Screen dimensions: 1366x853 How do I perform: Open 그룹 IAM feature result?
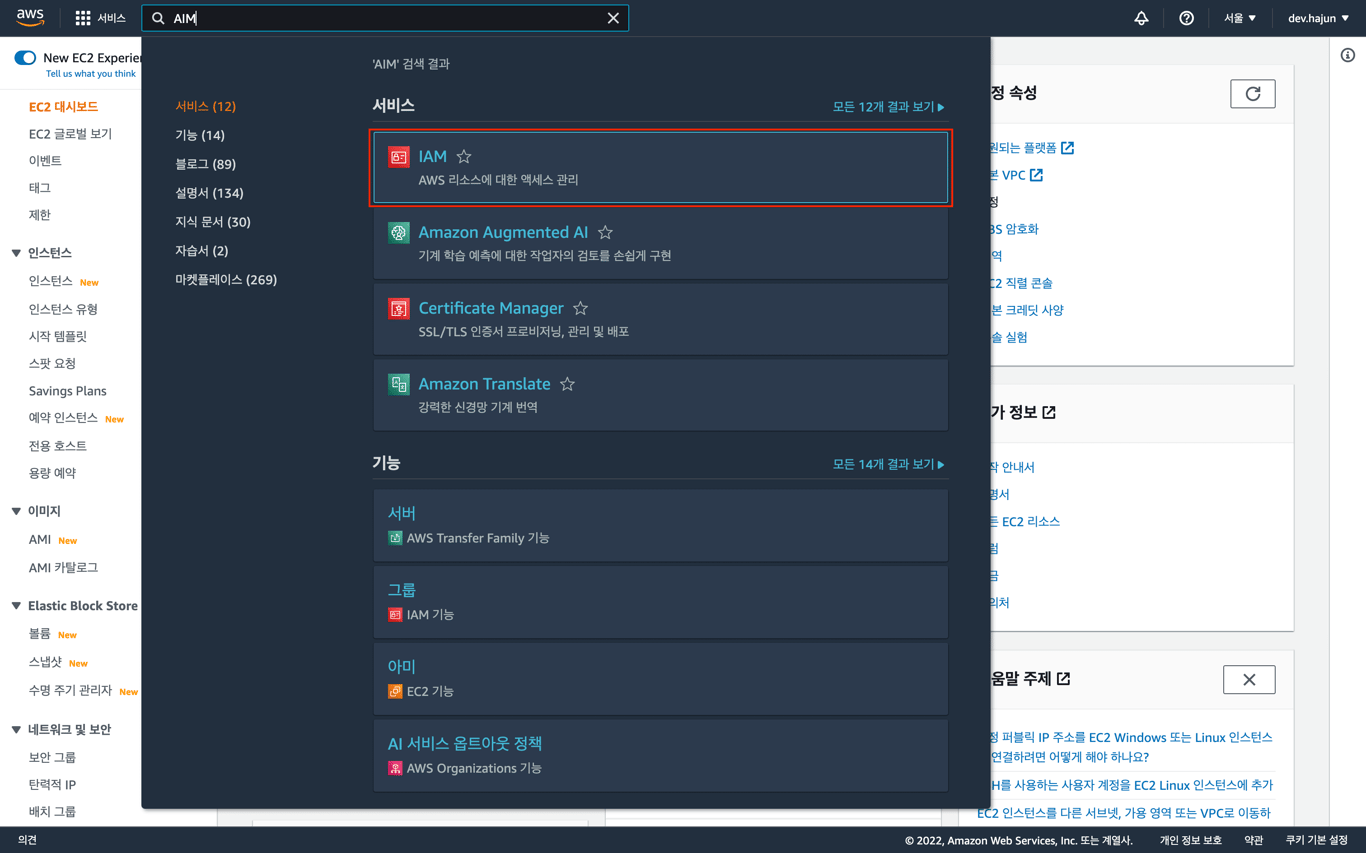coord(660,602)
